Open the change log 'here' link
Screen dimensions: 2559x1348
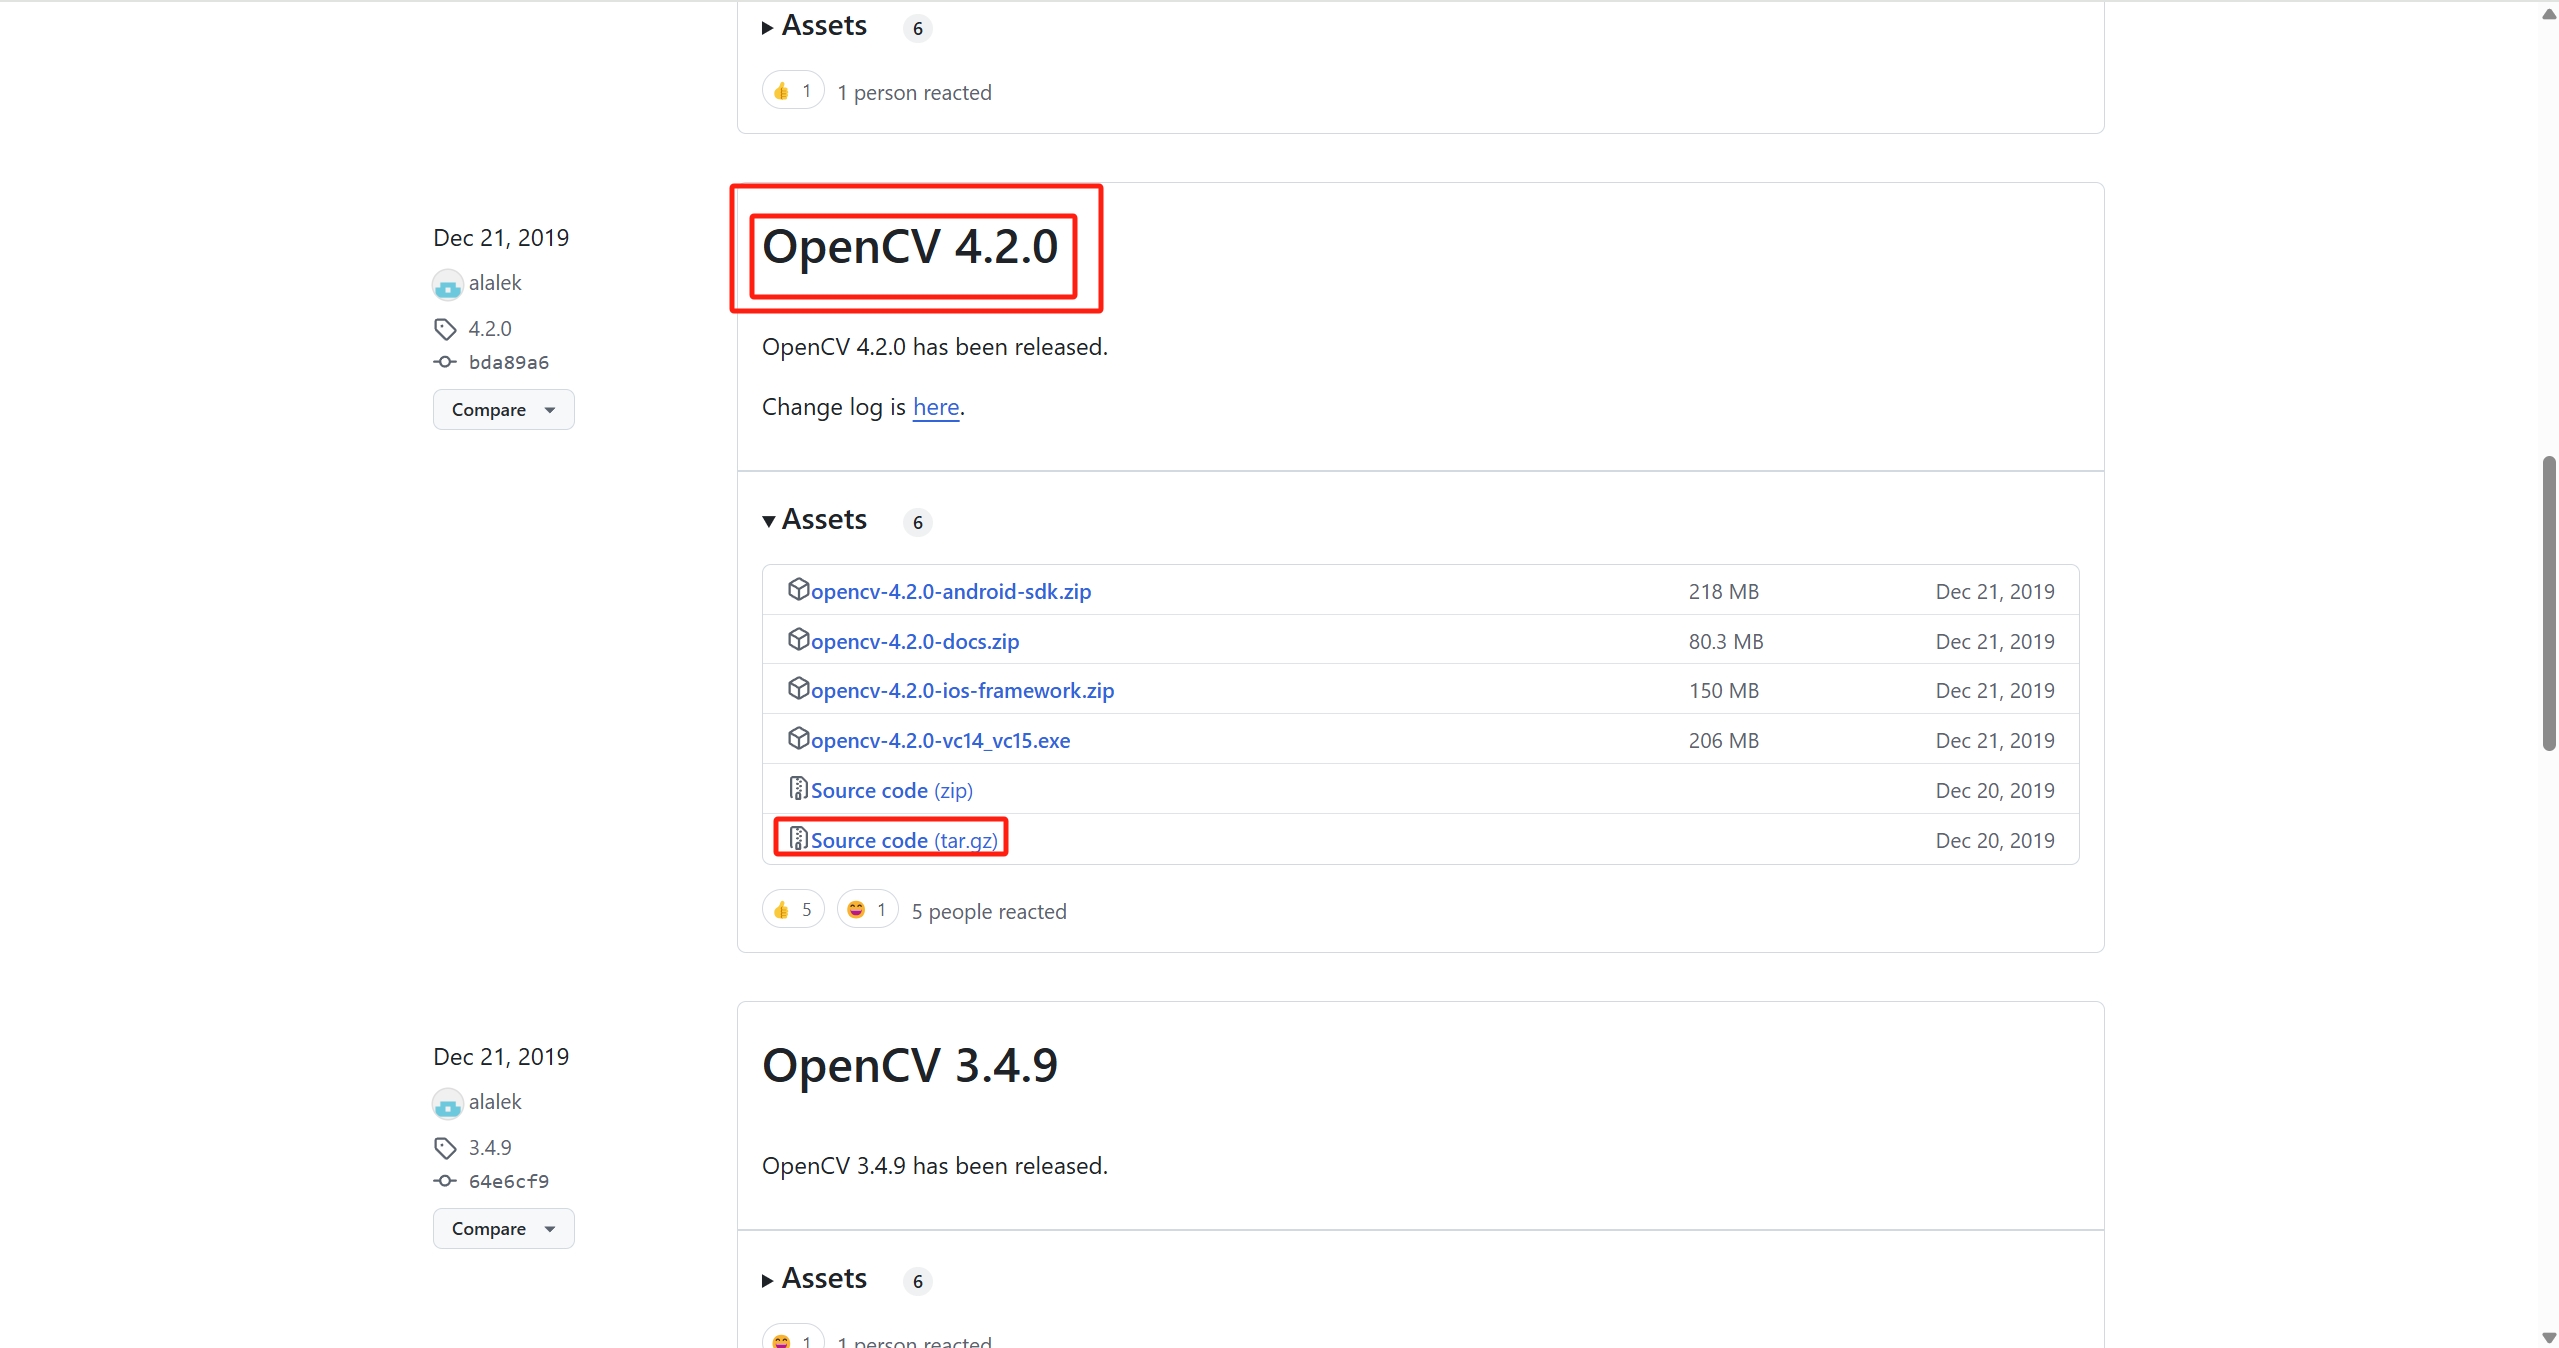tap(936, 407)
